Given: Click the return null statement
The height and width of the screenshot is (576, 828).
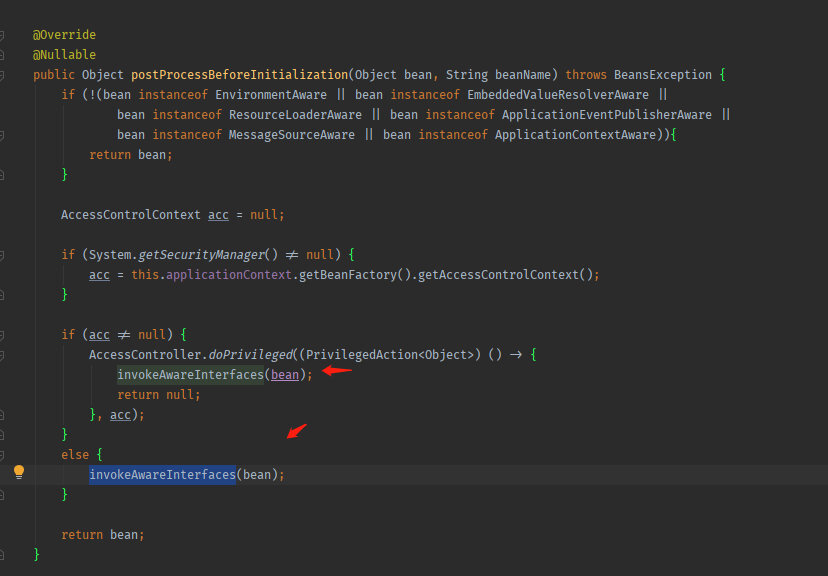Looking at the screenshot, I should click(x=158, y=395).
